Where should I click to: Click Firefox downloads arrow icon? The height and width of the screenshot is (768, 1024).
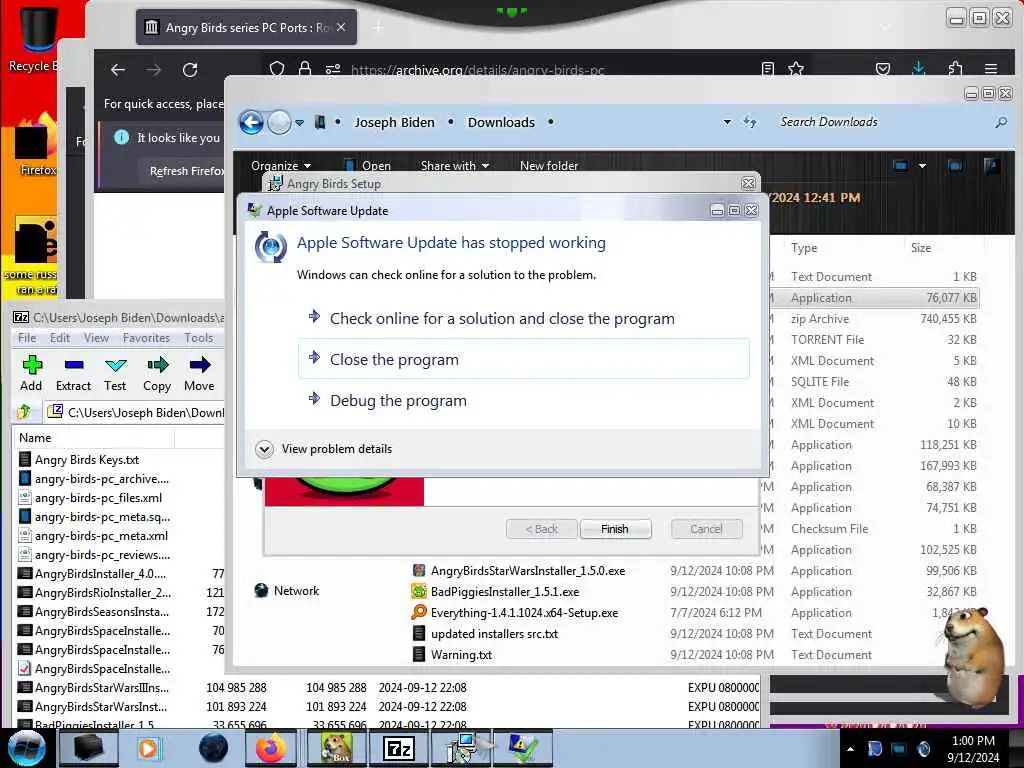(x=918, y=69)
